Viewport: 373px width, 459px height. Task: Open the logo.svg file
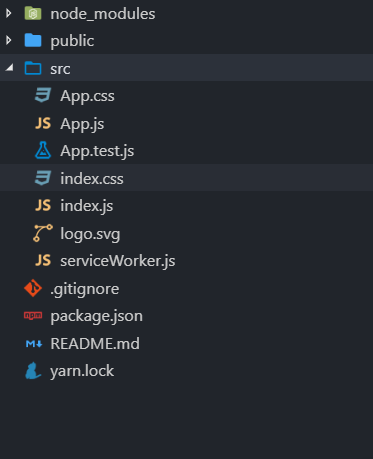pyautogui.click(x=90, y=234)
